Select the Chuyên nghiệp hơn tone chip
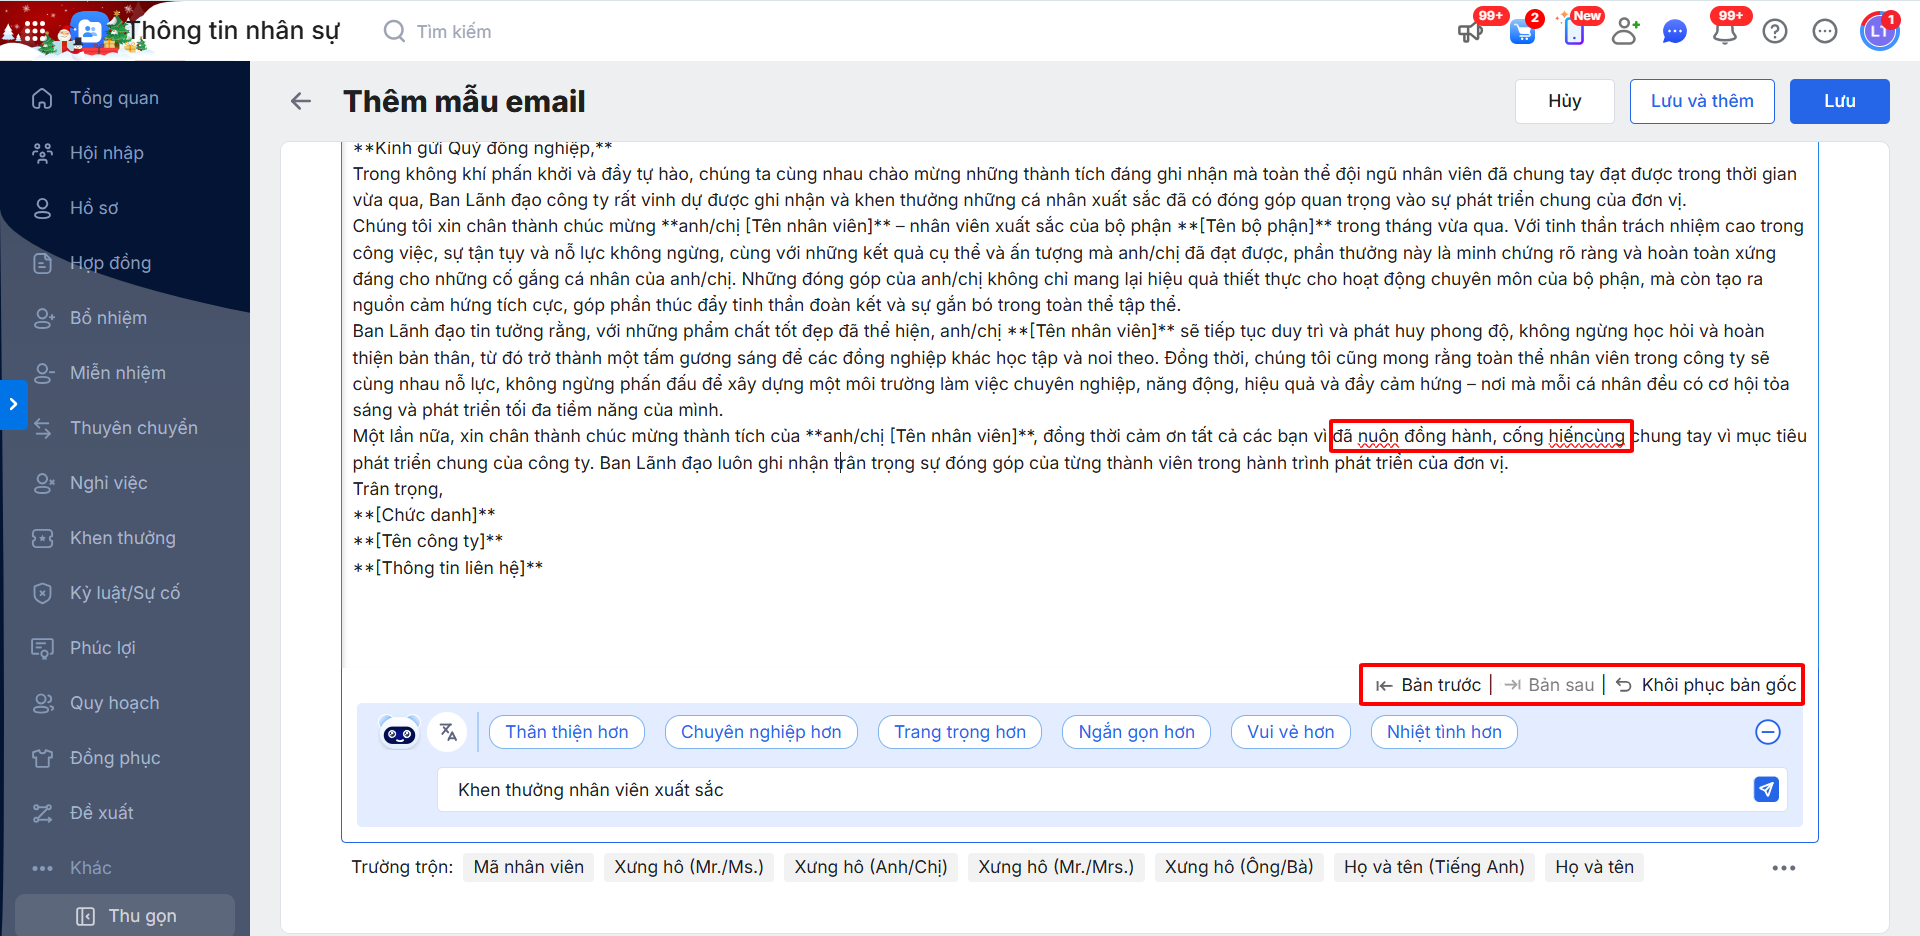 [x=761, y=732]
